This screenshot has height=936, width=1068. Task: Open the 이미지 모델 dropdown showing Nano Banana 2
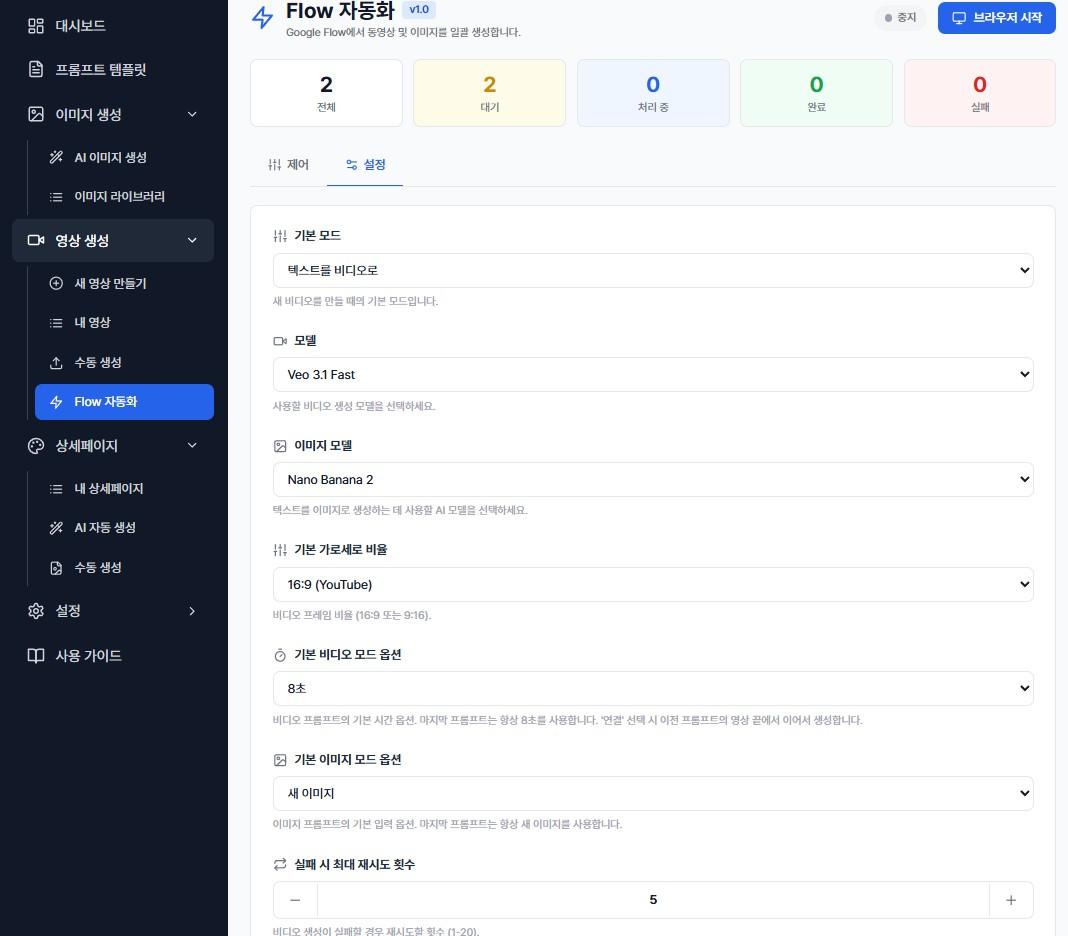pyautogui.click(x=653, y=480)
